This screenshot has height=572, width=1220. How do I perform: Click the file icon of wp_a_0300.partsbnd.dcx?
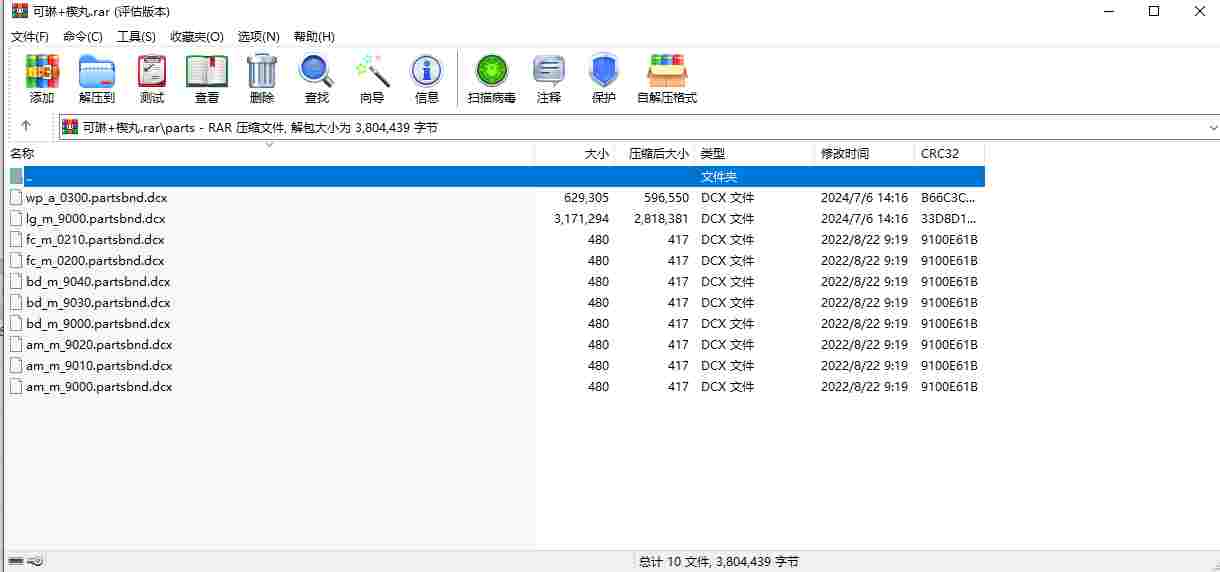[16, 198]
